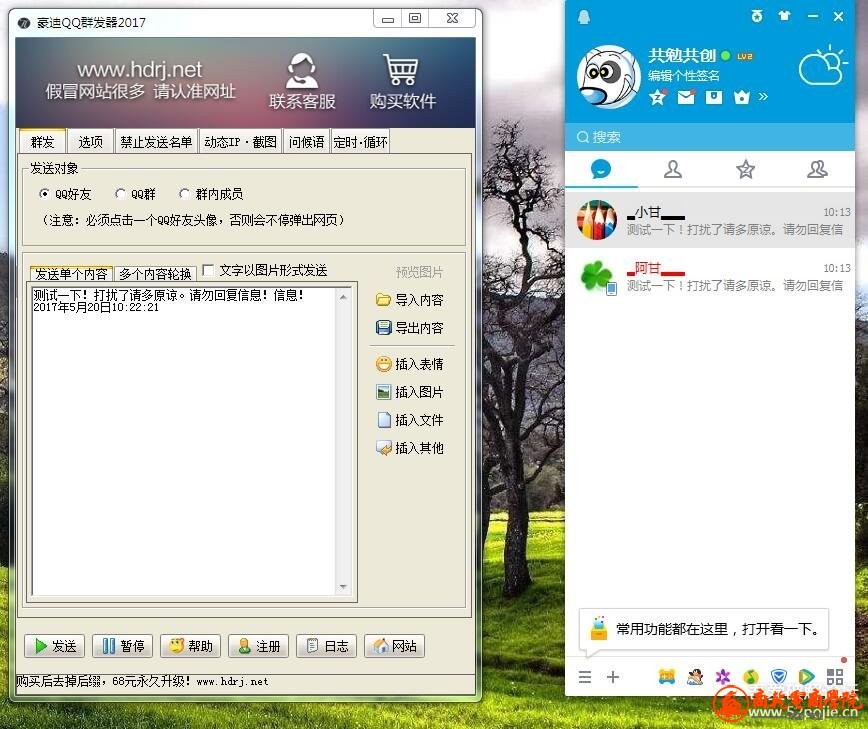Select the 群内成员 radio button
Viewport: 868px width, 729px height.
click(x=185, y=194)
